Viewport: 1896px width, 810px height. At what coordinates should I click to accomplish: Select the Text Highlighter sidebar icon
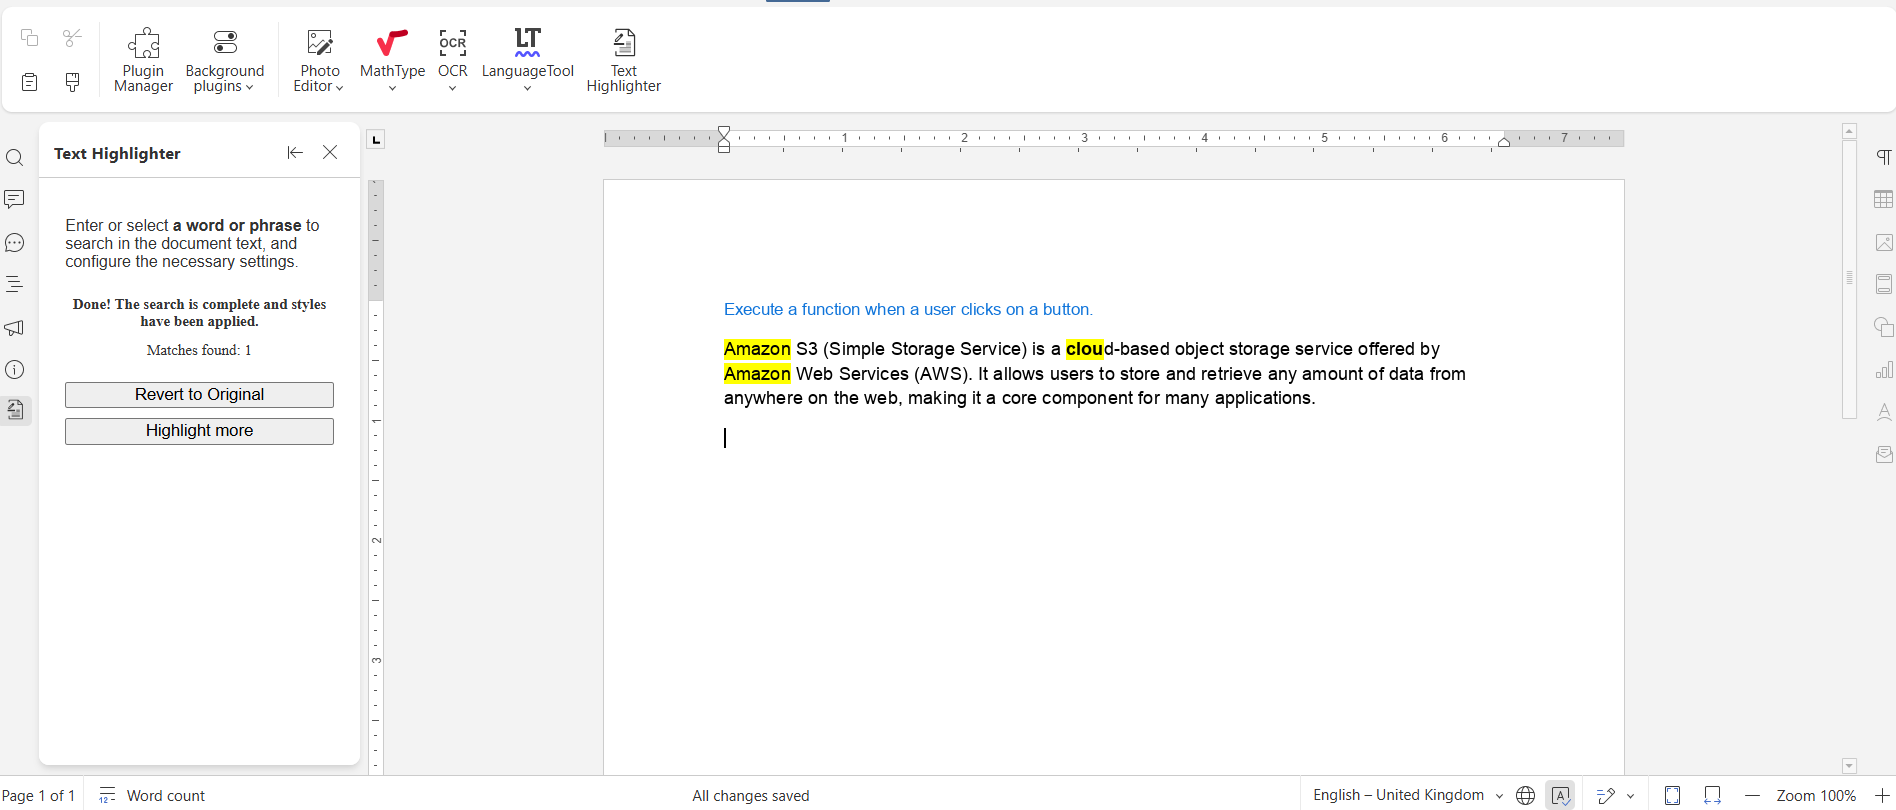(15, 410)
